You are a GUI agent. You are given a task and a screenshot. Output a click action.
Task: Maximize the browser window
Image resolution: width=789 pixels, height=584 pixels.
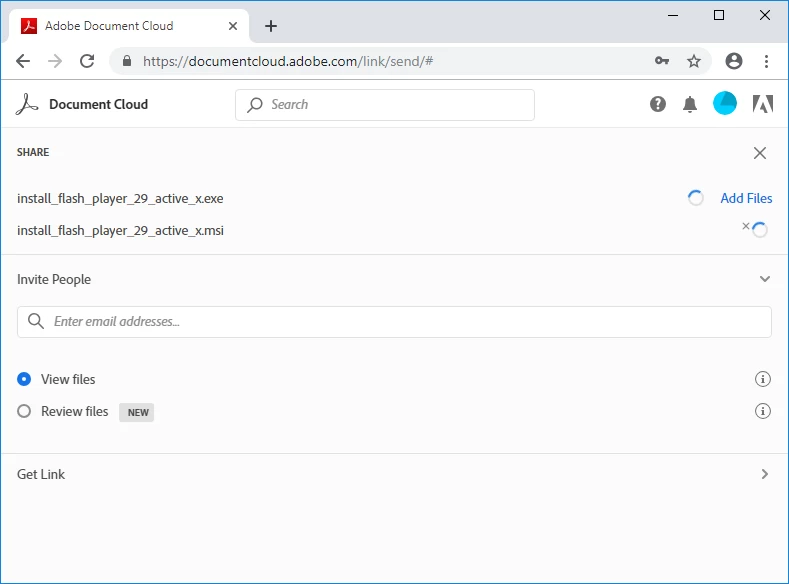pos(719,15)
